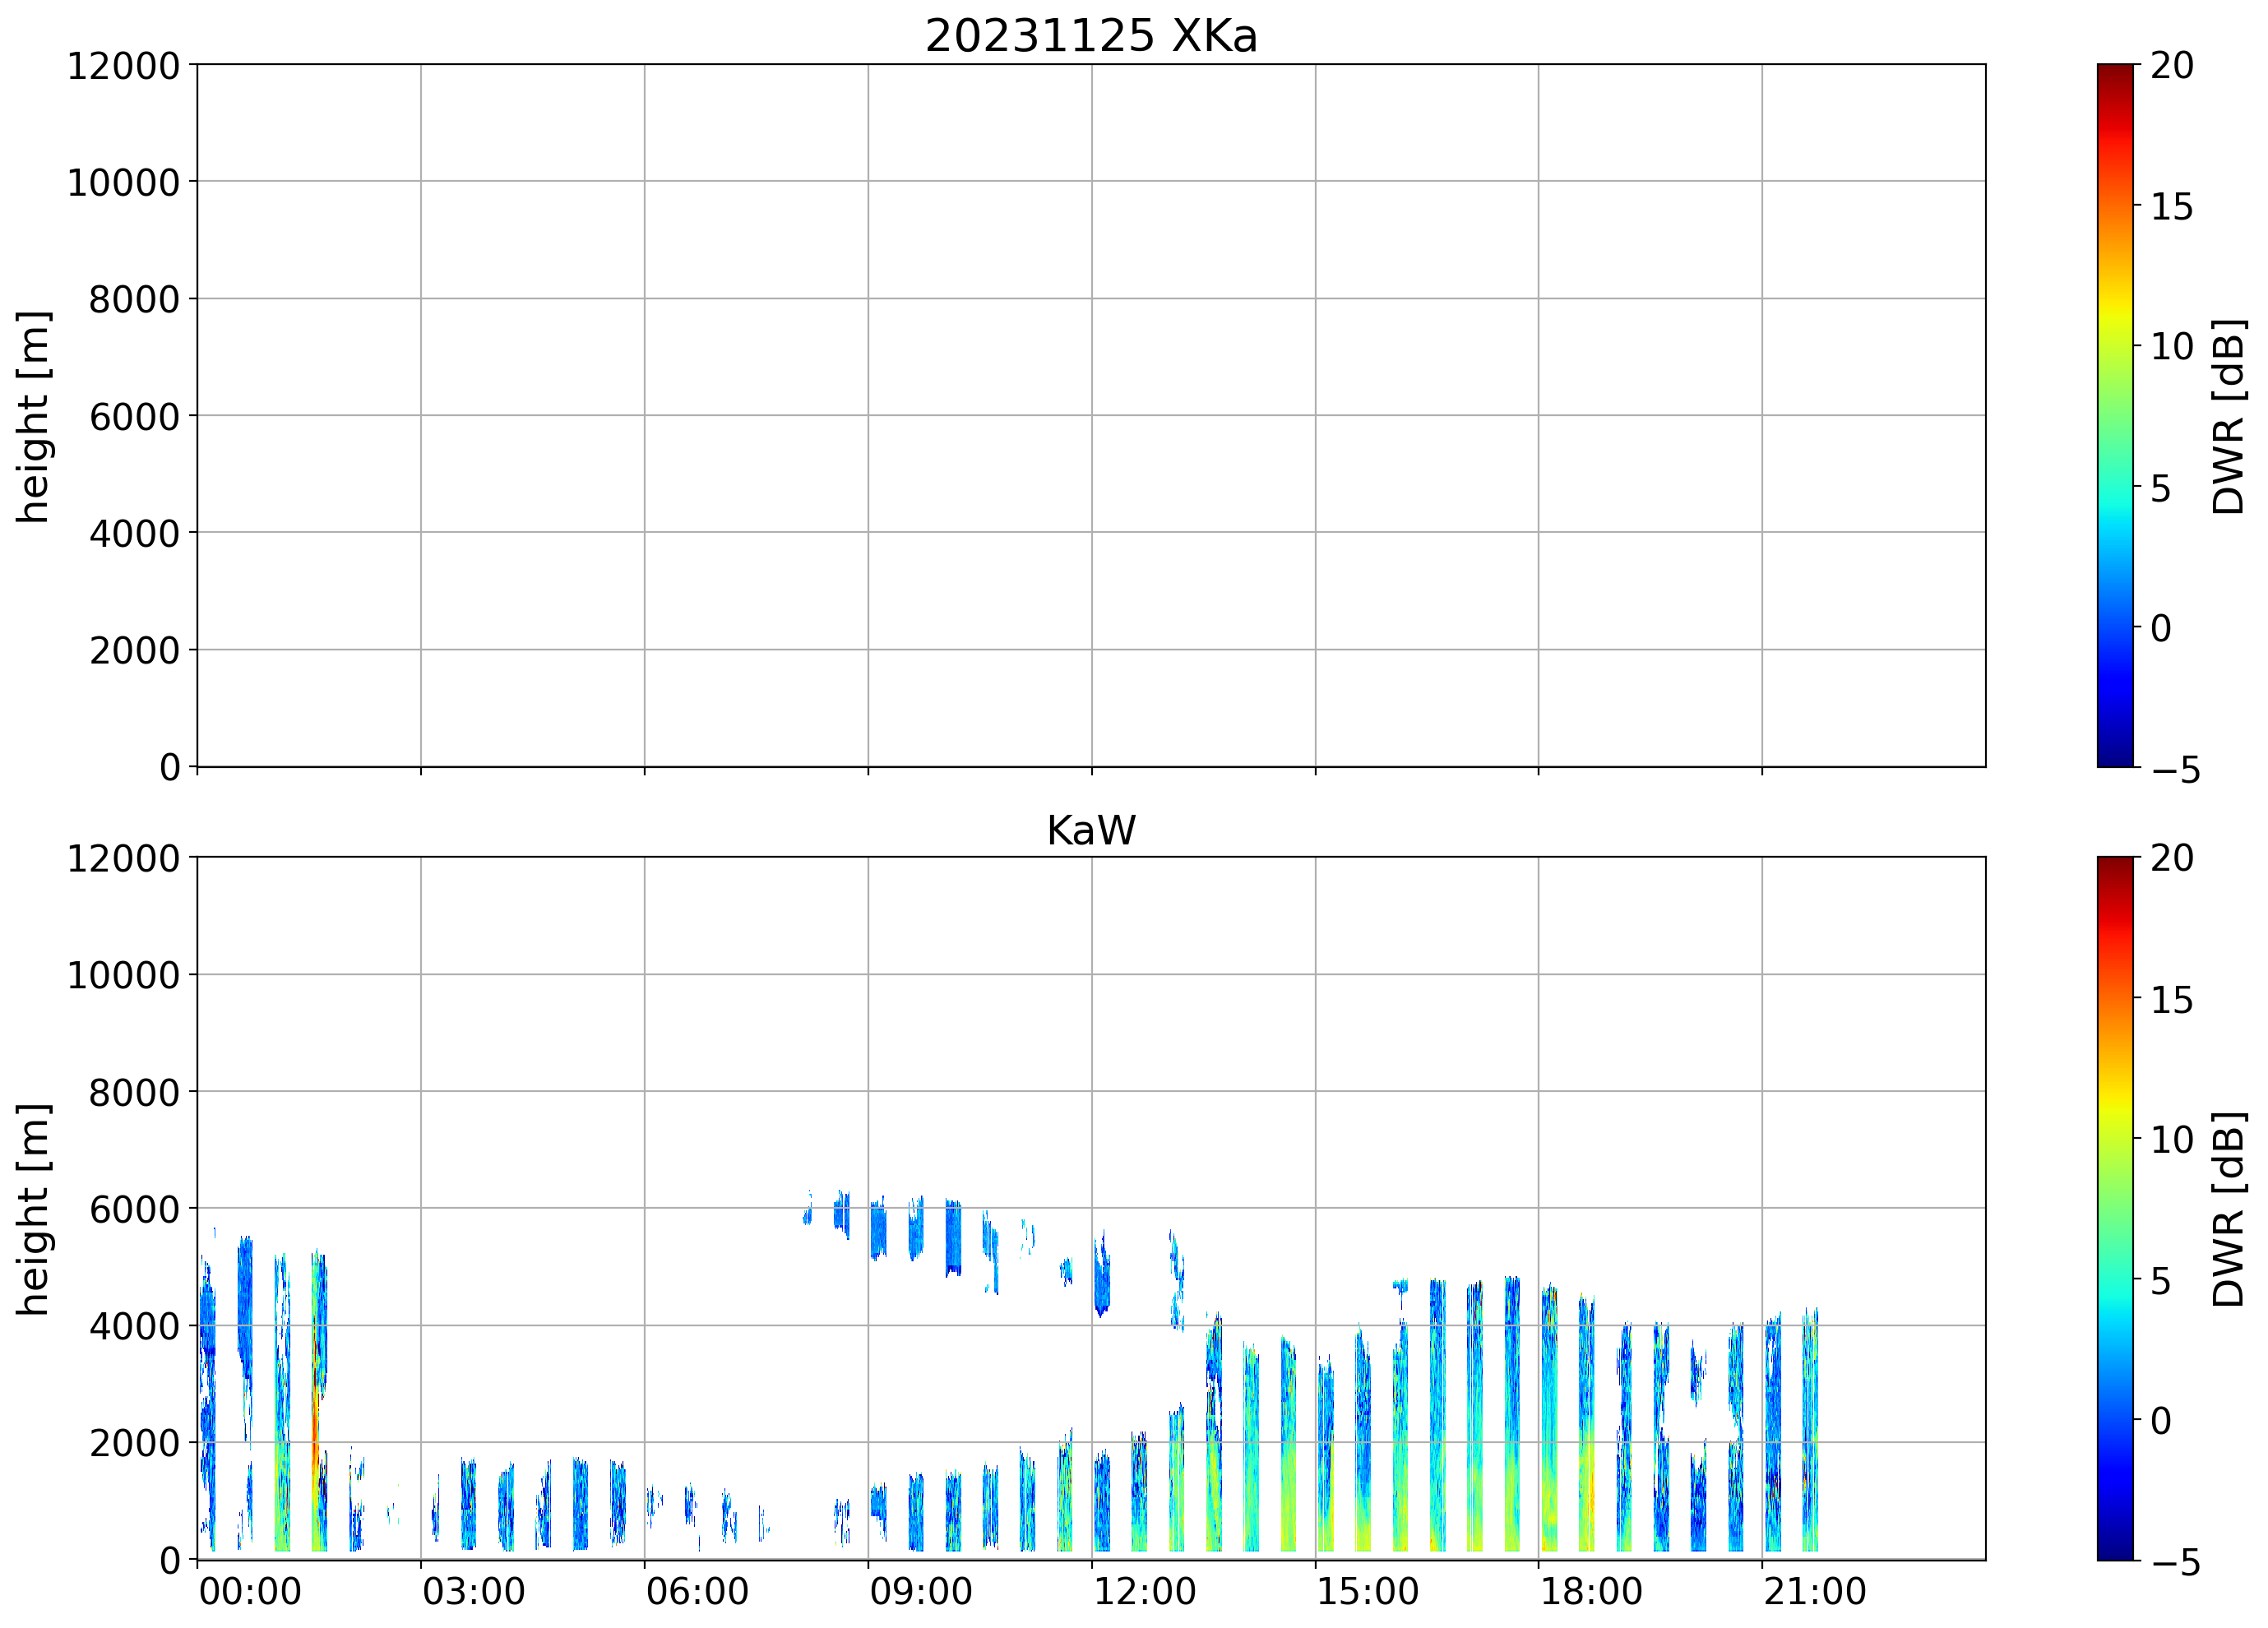
Task: Click the '20231125 XKa' plot title
Action: click(x=1090, y=37)
